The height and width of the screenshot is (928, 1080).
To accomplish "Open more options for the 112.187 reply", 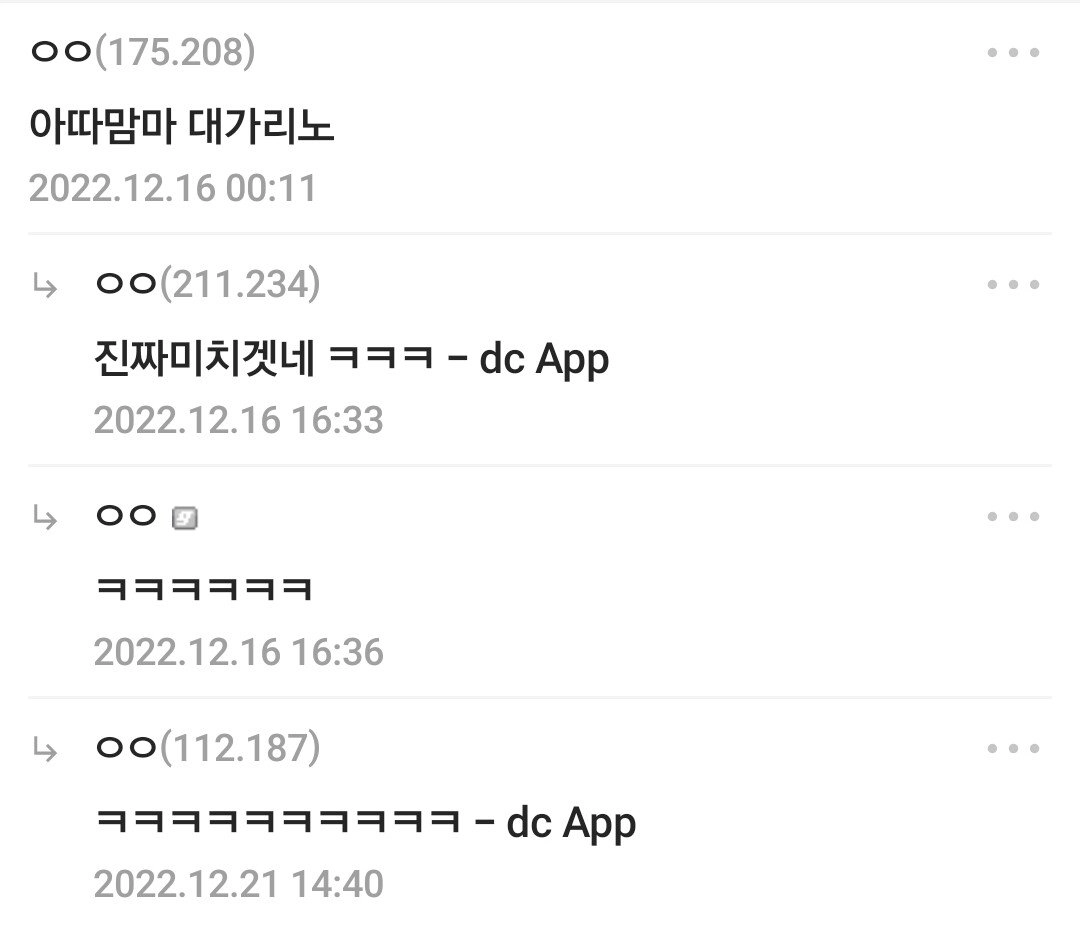I will (1013, 749).
